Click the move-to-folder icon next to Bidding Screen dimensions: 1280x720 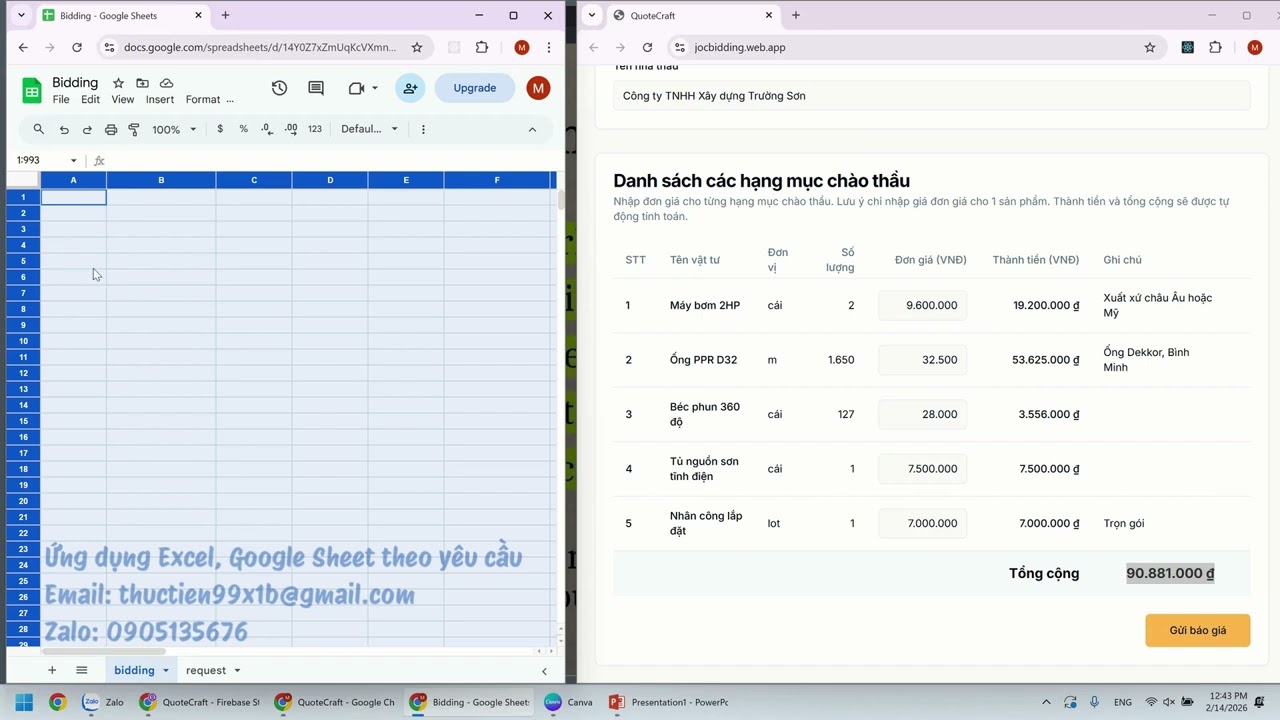click(142, 83)
